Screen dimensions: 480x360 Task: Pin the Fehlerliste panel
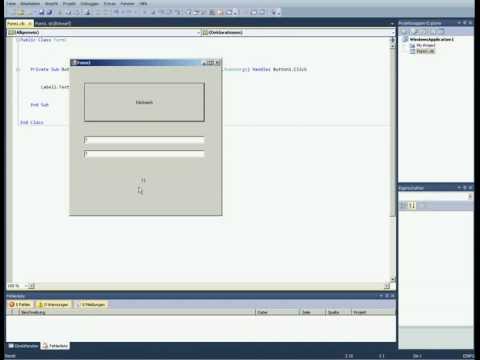(387, 296)
